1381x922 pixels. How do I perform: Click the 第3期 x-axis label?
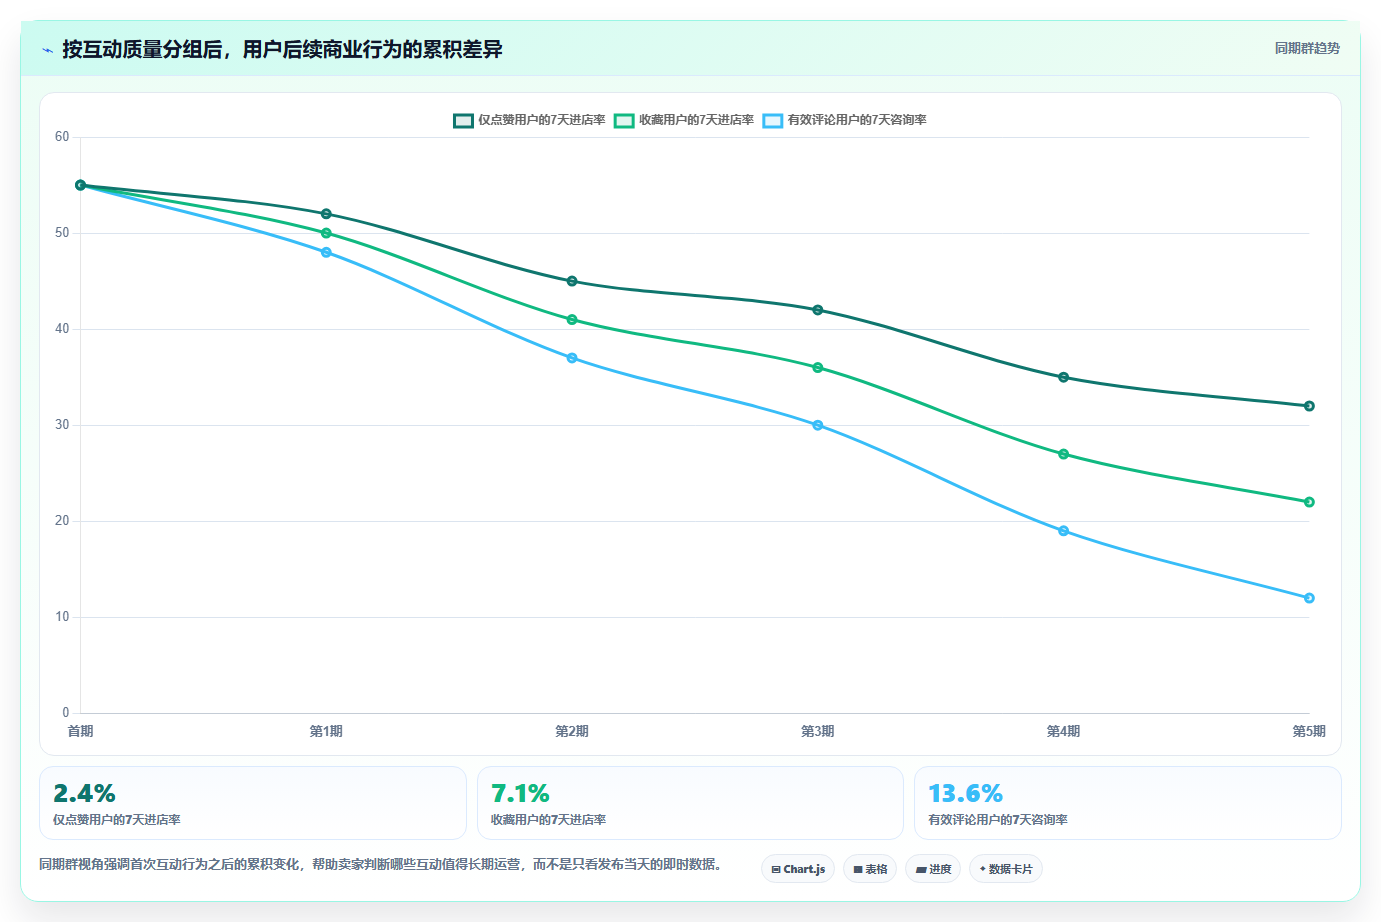point(818,731)
